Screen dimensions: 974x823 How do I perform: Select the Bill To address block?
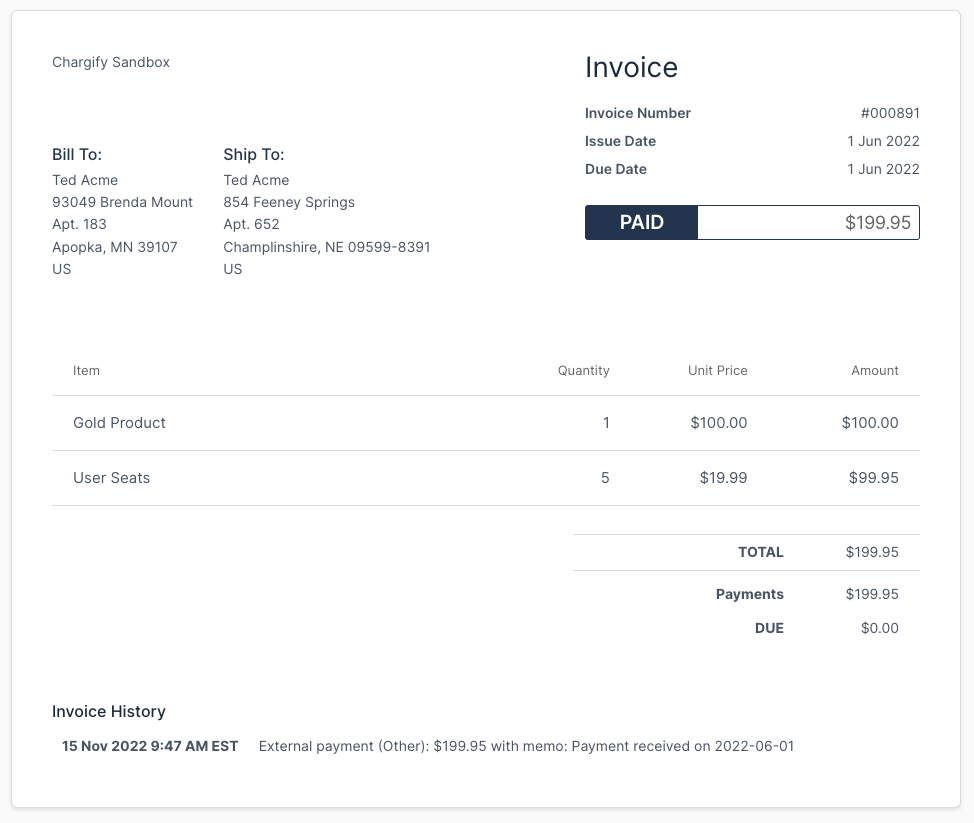point(122,212)
